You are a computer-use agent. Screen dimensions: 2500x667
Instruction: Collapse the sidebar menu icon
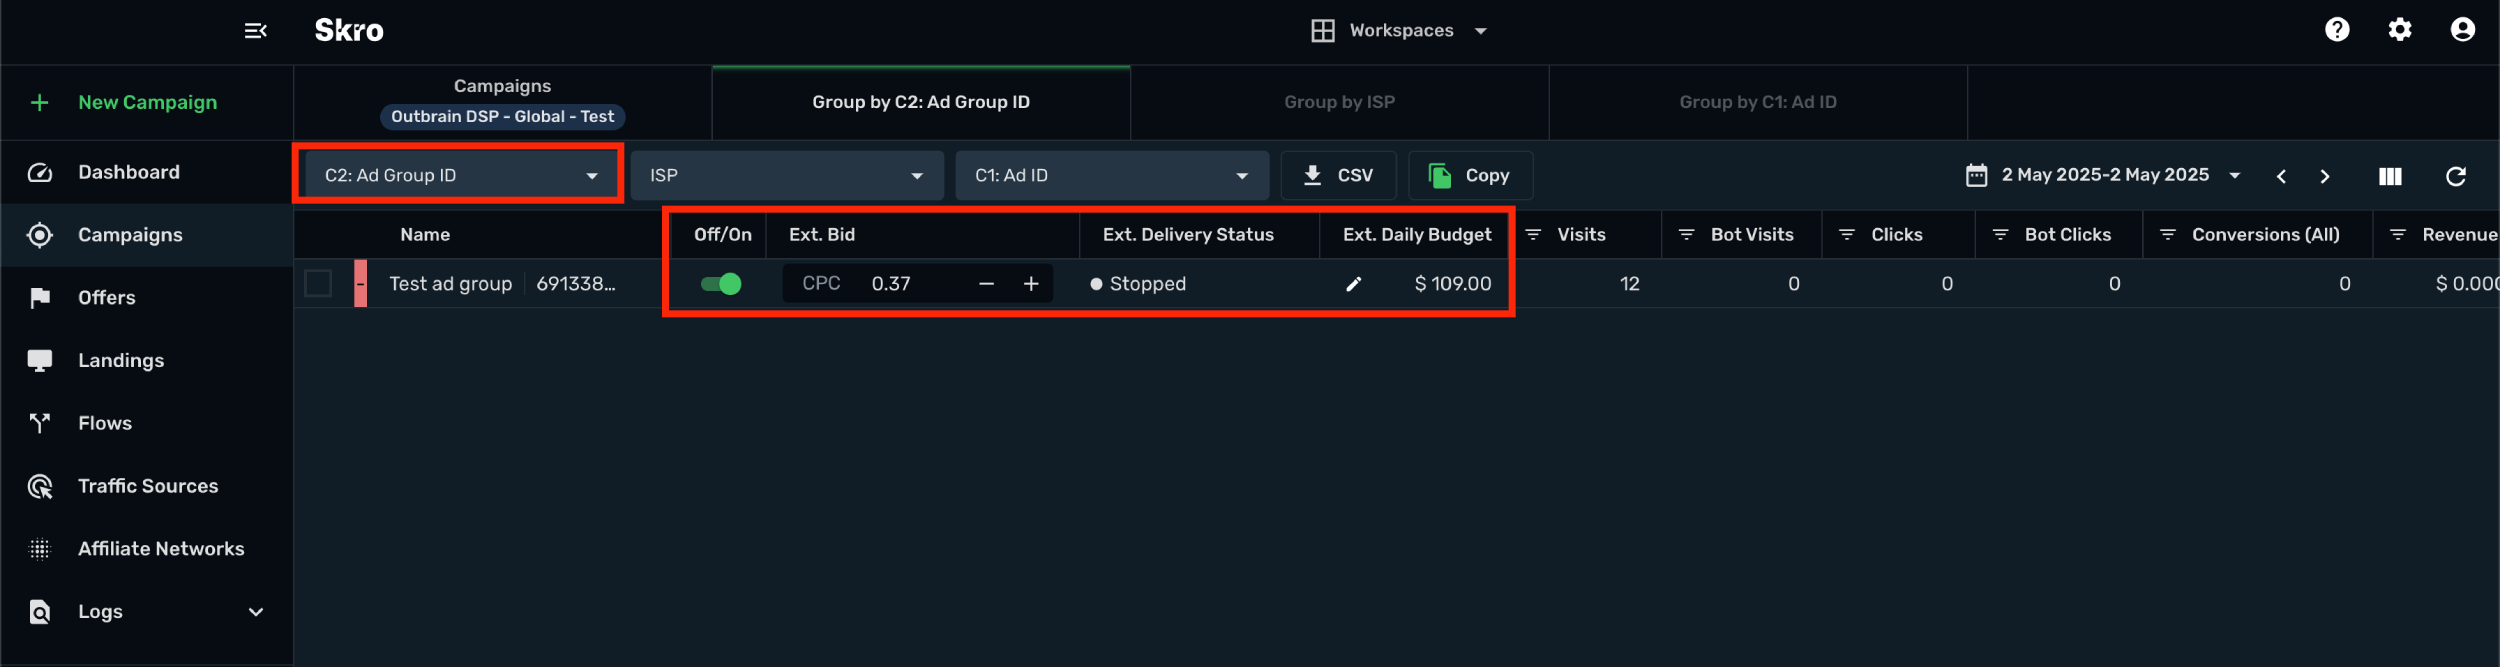[255, 31]
